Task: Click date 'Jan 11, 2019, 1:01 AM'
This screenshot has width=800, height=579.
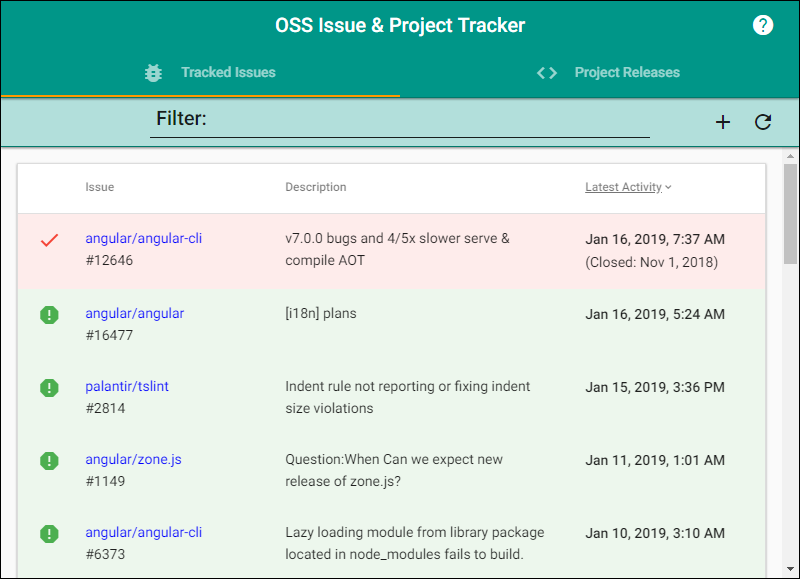Action: (655, 460)
